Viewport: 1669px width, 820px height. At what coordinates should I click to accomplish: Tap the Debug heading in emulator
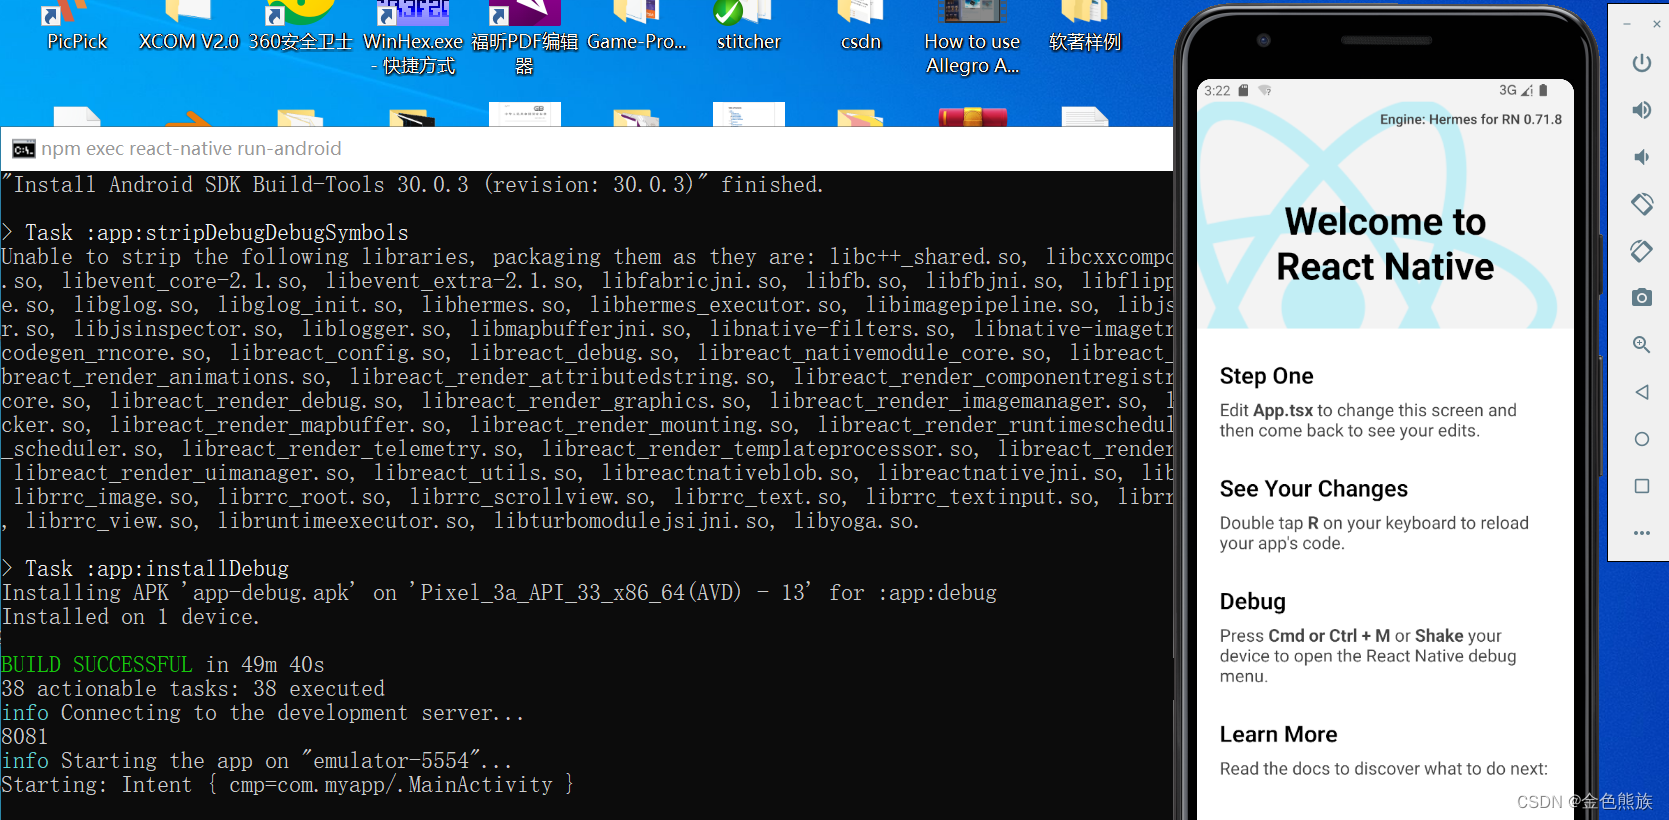(x=1252, y=602)
